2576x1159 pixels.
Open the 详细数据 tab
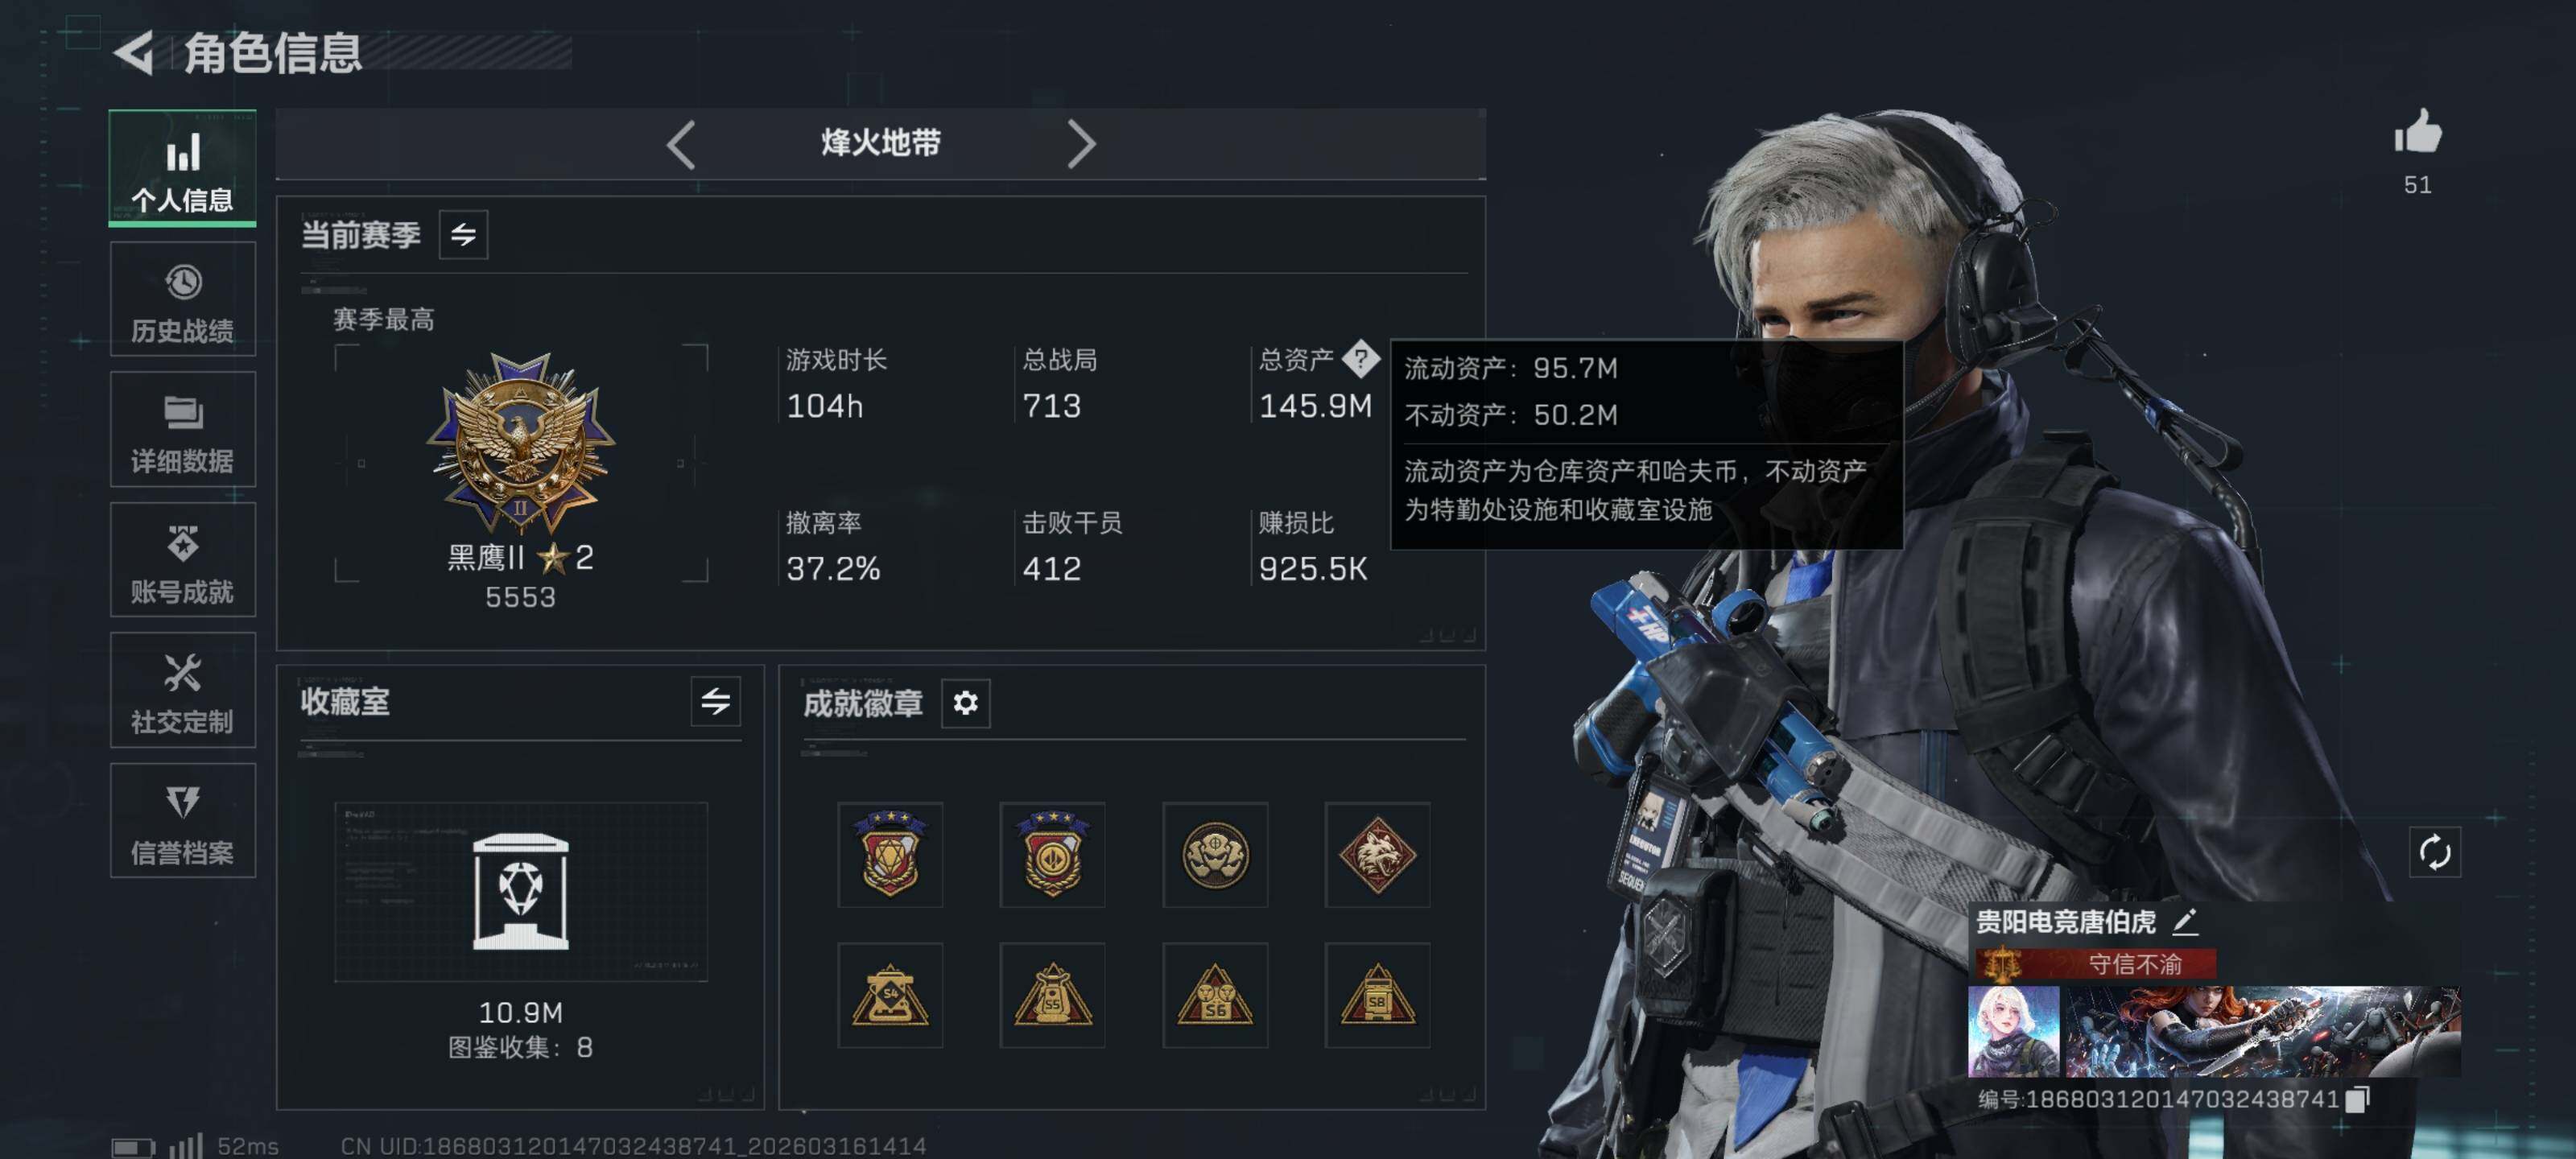[x=182, y=430]
